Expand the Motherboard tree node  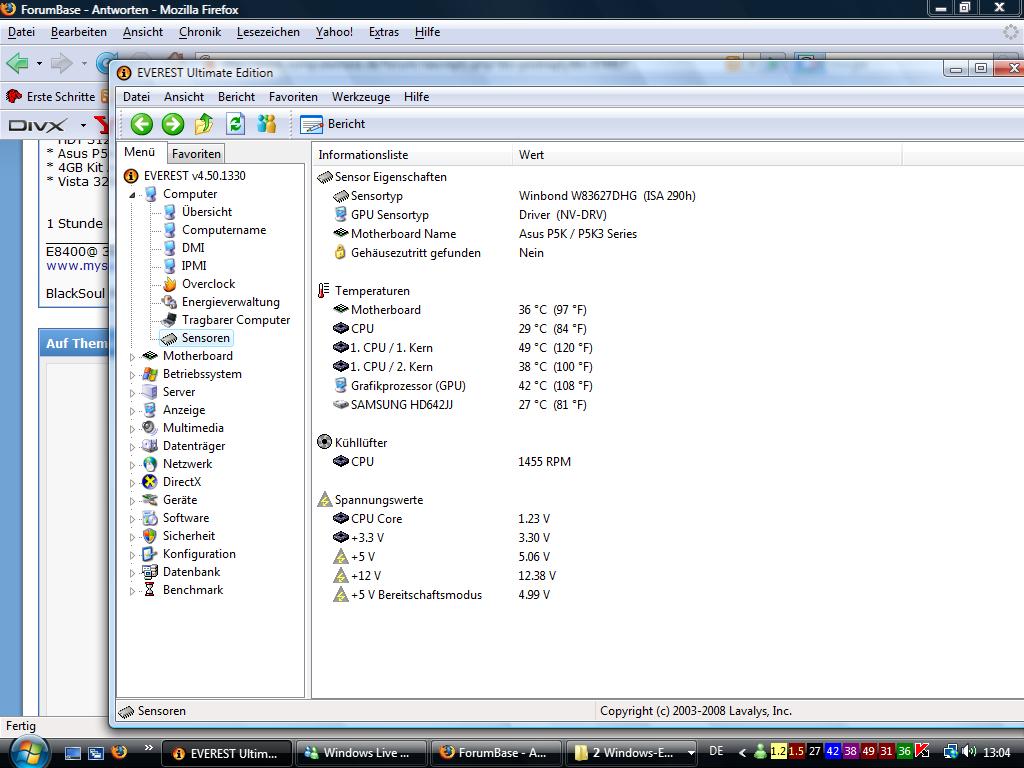[132, 357]
